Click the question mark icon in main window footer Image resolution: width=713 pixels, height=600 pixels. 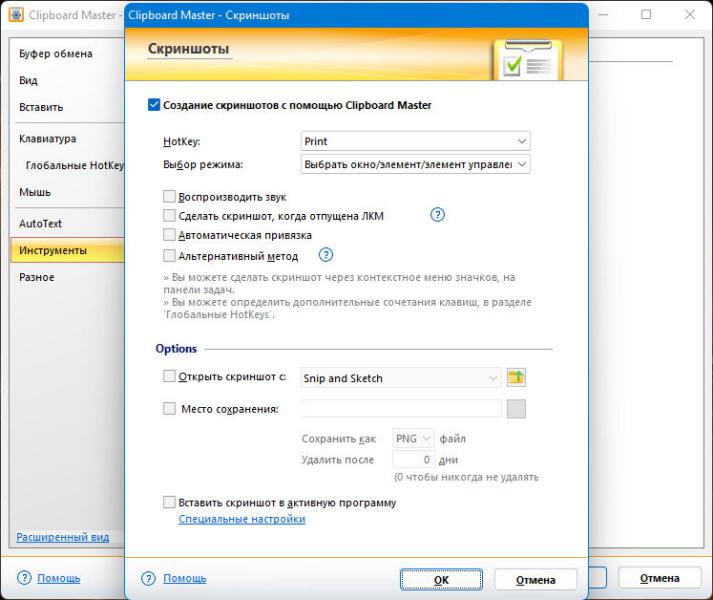[x=24, y=578]
